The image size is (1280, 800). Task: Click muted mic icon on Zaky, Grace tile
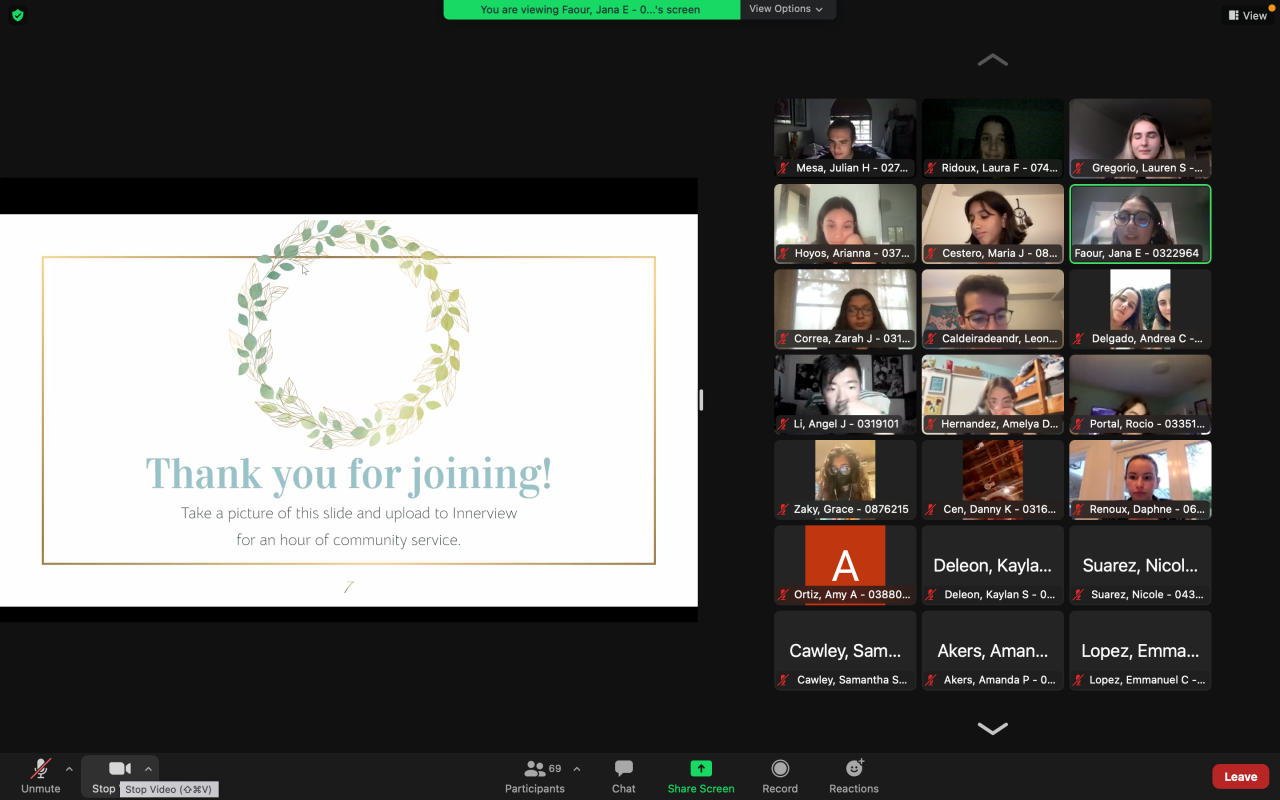click(x=784, y=510)
